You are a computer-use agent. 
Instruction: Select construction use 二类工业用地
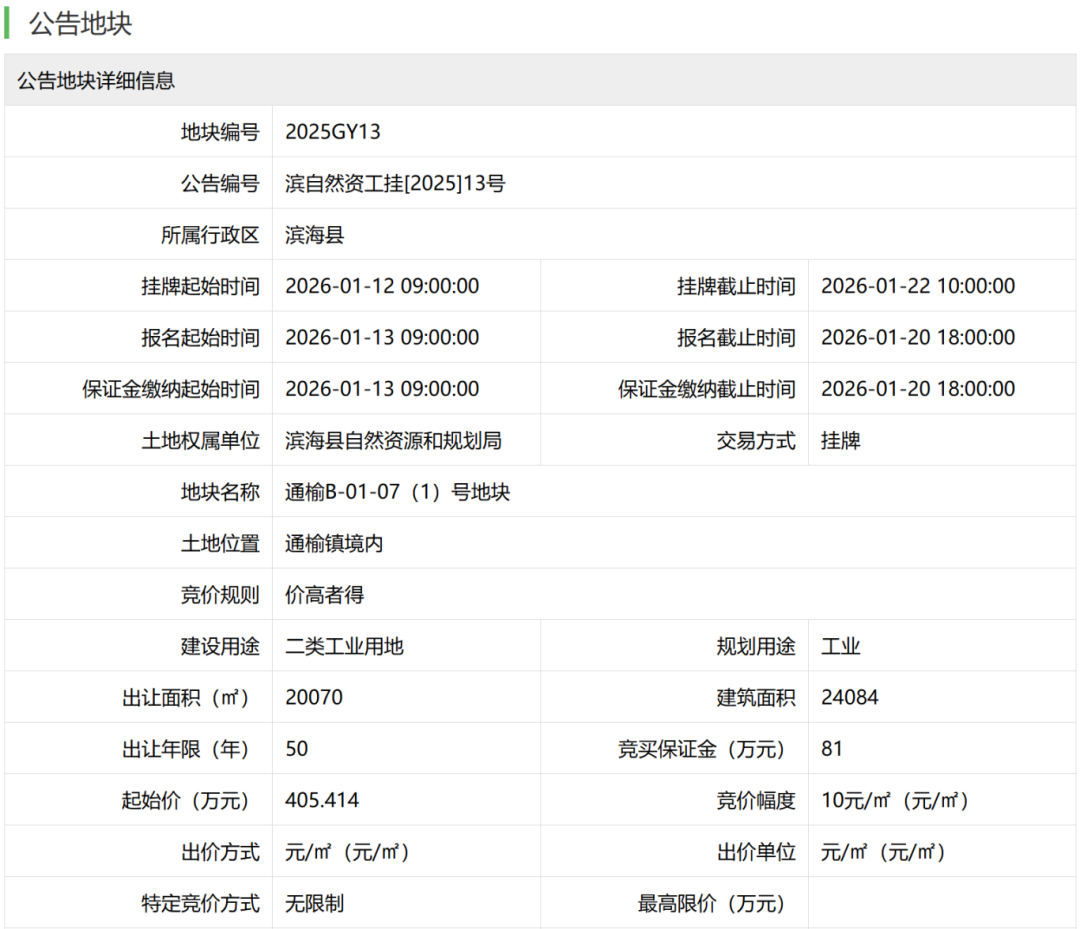pyautogui.click(x=344, y=647)
